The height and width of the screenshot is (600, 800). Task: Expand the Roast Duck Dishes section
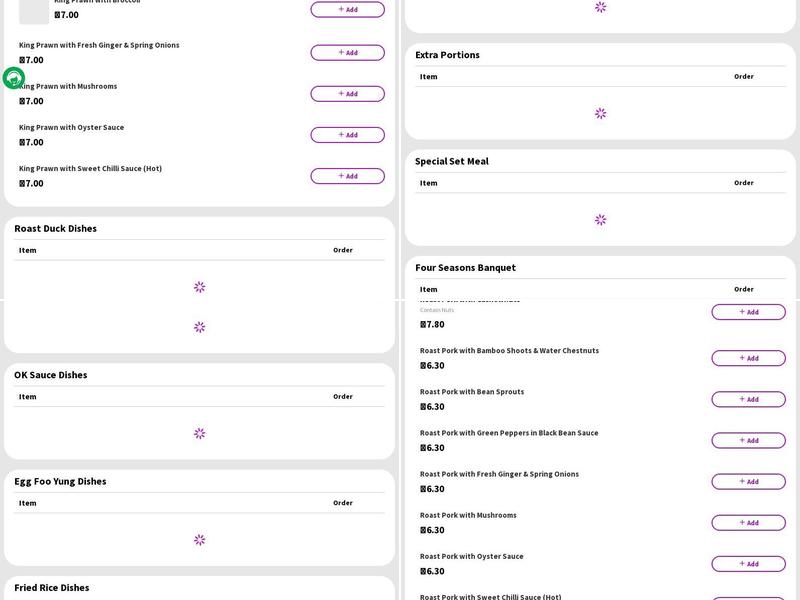[56, 229]
